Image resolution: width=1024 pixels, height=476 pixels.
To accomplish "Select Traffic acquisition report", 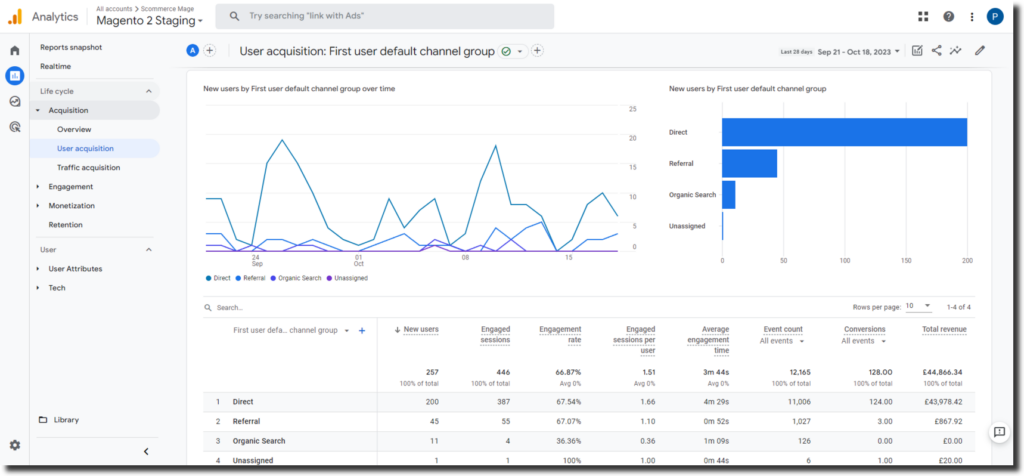I will tap(88, 167).
